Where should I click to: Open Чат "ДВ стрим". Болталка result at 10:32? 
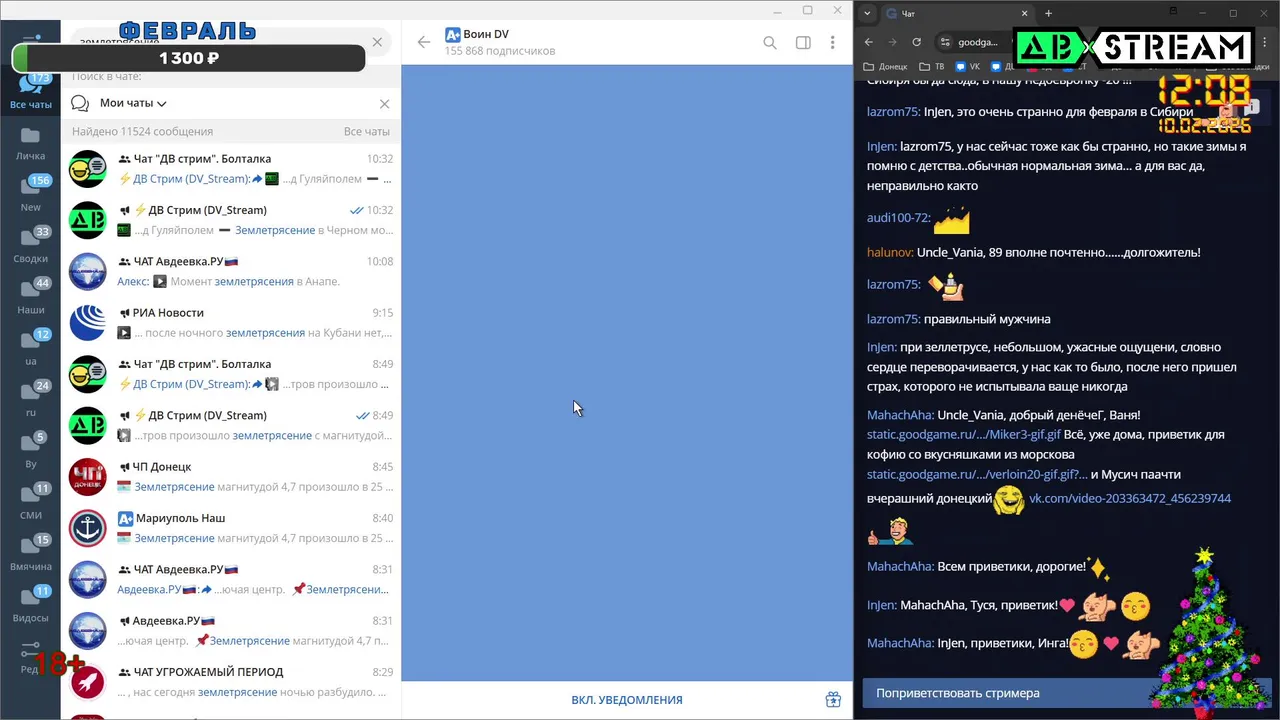(x=230, y=168)
